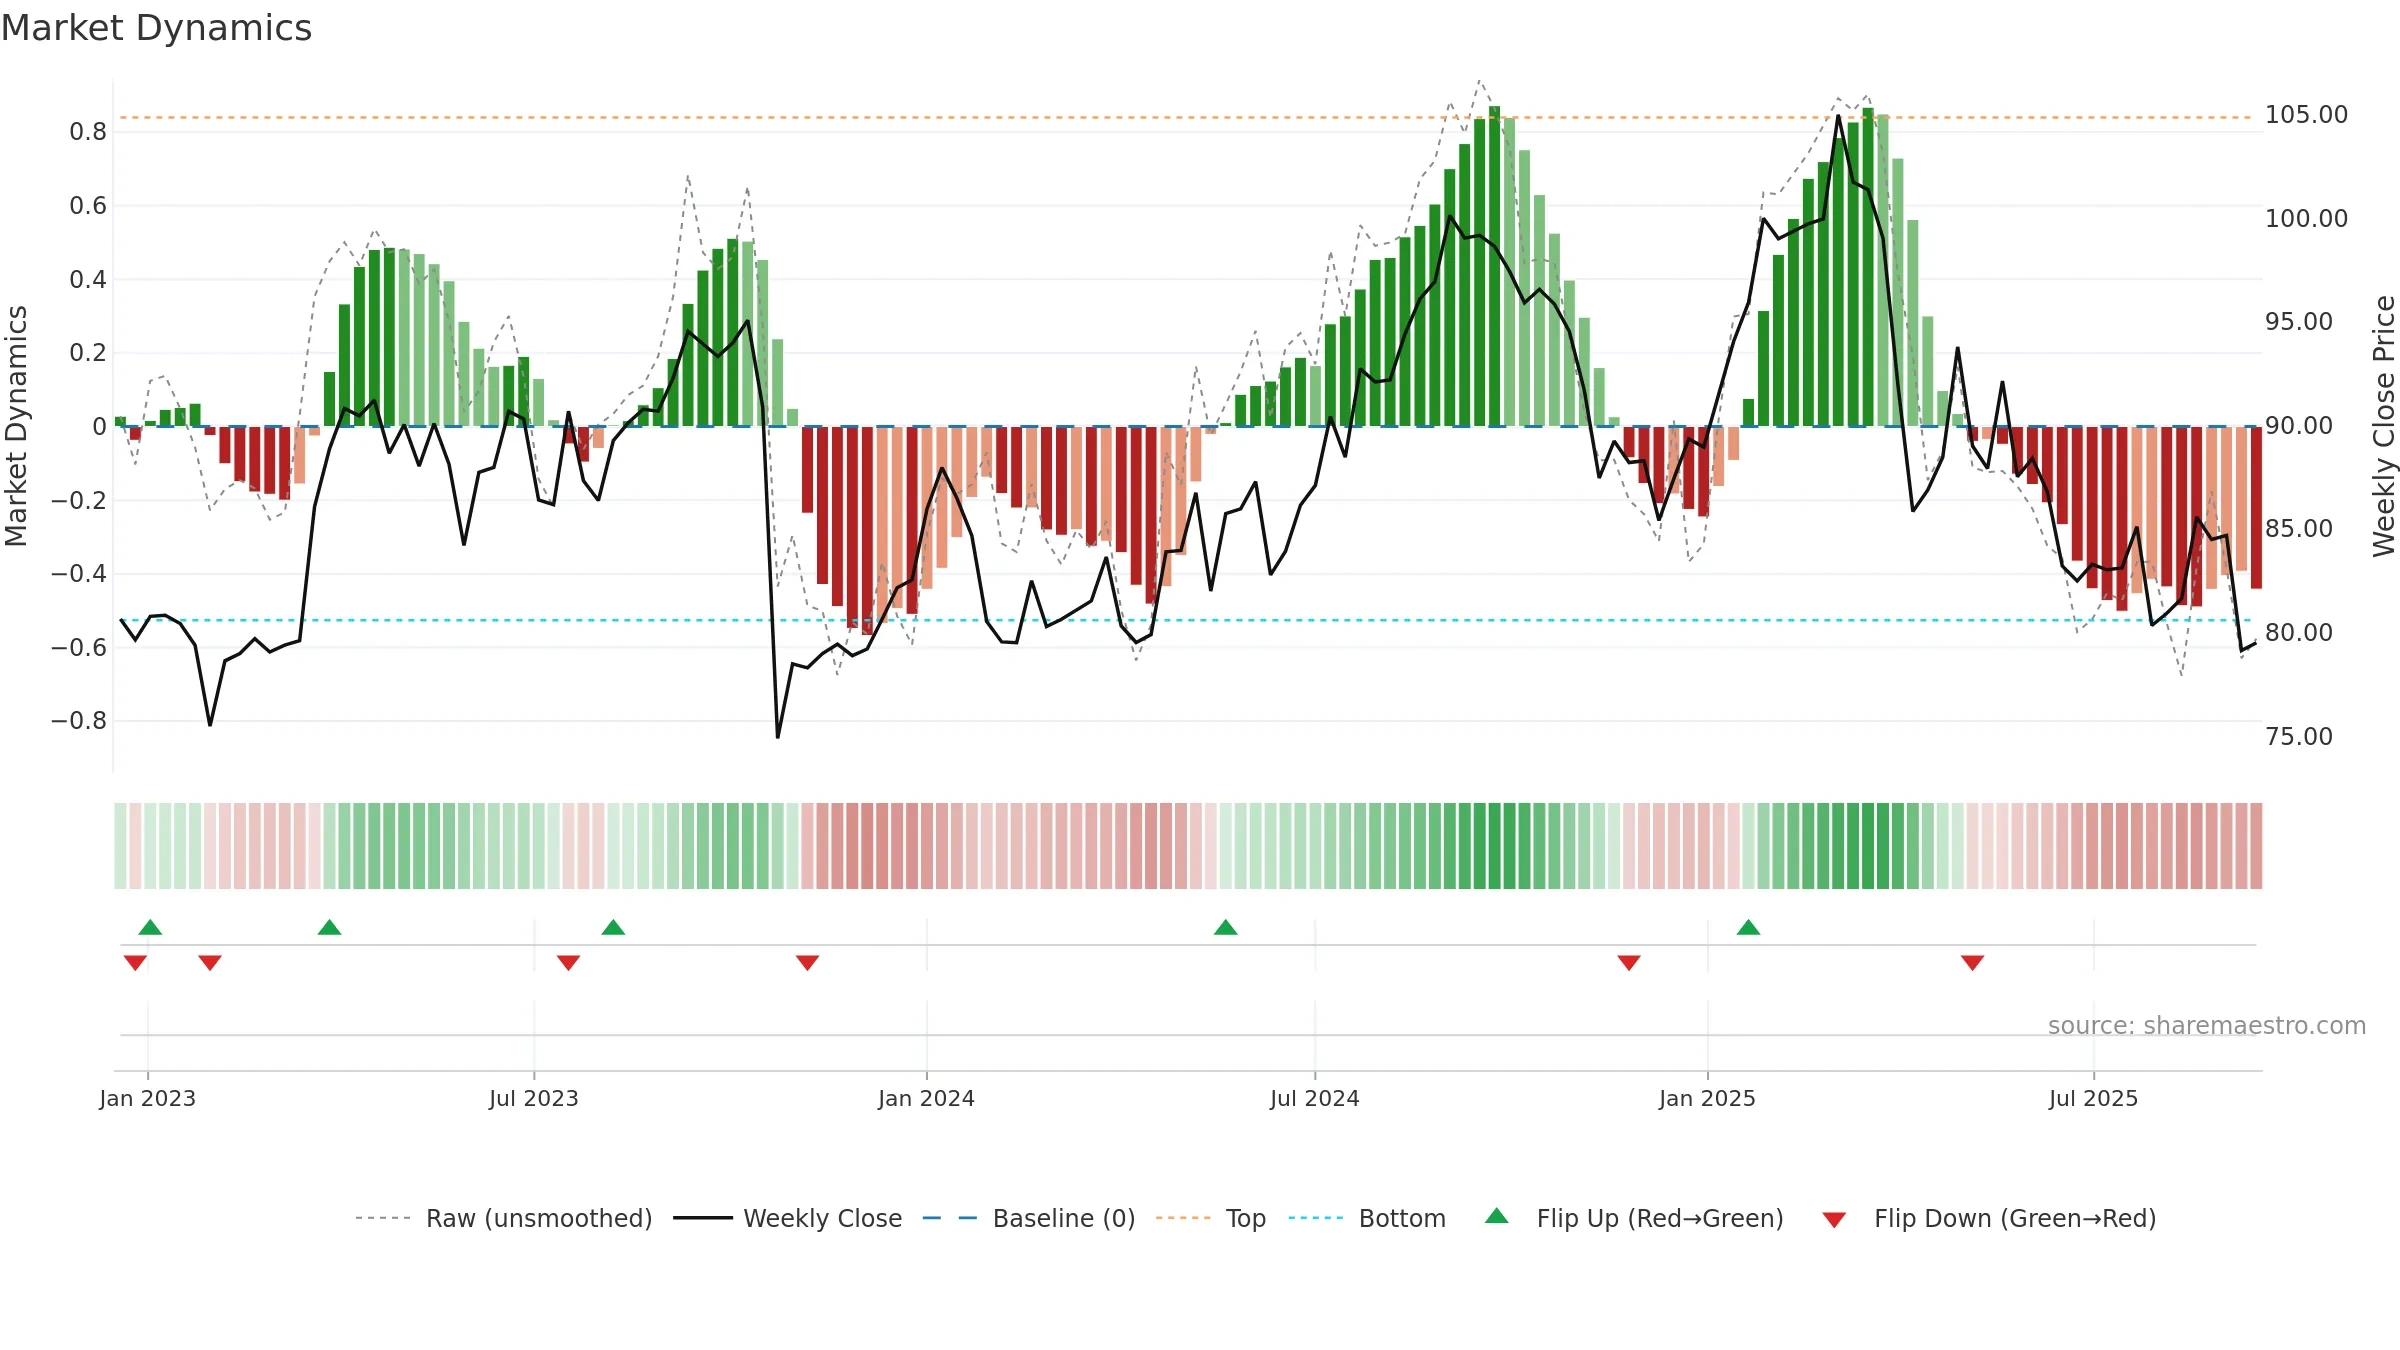2400x1350 pixels.
Task: Click the 85.00 price tick label
Action: [x=2299, y=529]
